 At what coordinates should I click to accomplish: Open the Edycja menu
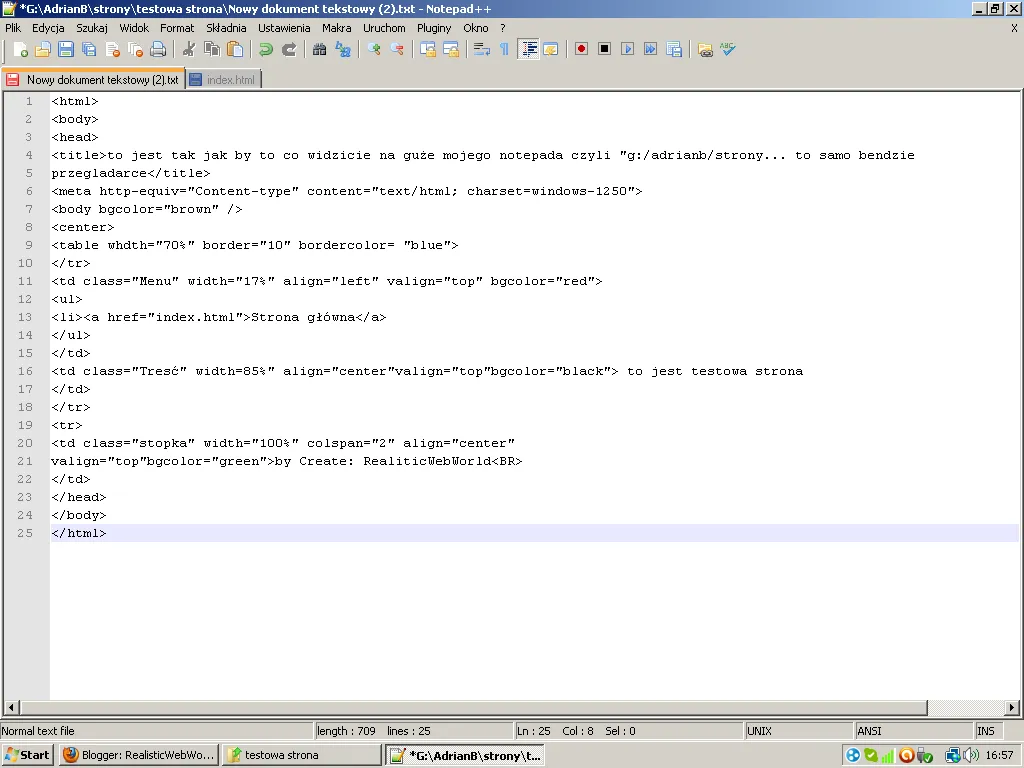(48, 28)
